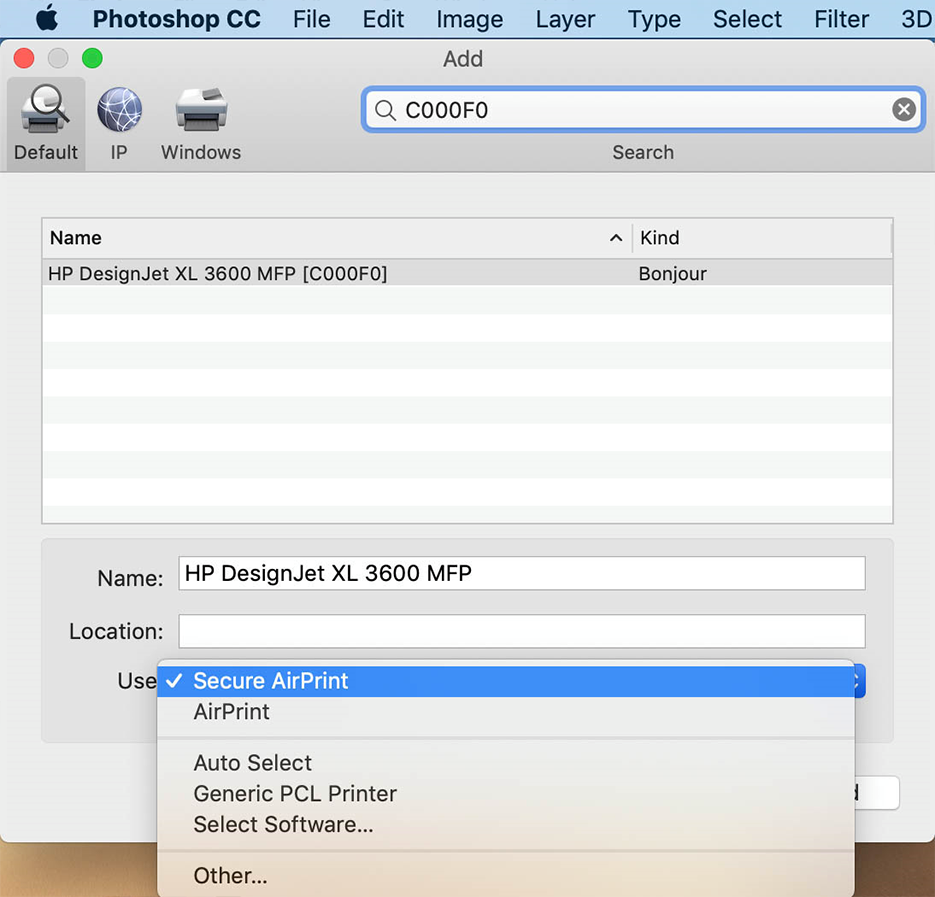
Task: Clear the C000F0 search with the X icon
Action: 903,110
